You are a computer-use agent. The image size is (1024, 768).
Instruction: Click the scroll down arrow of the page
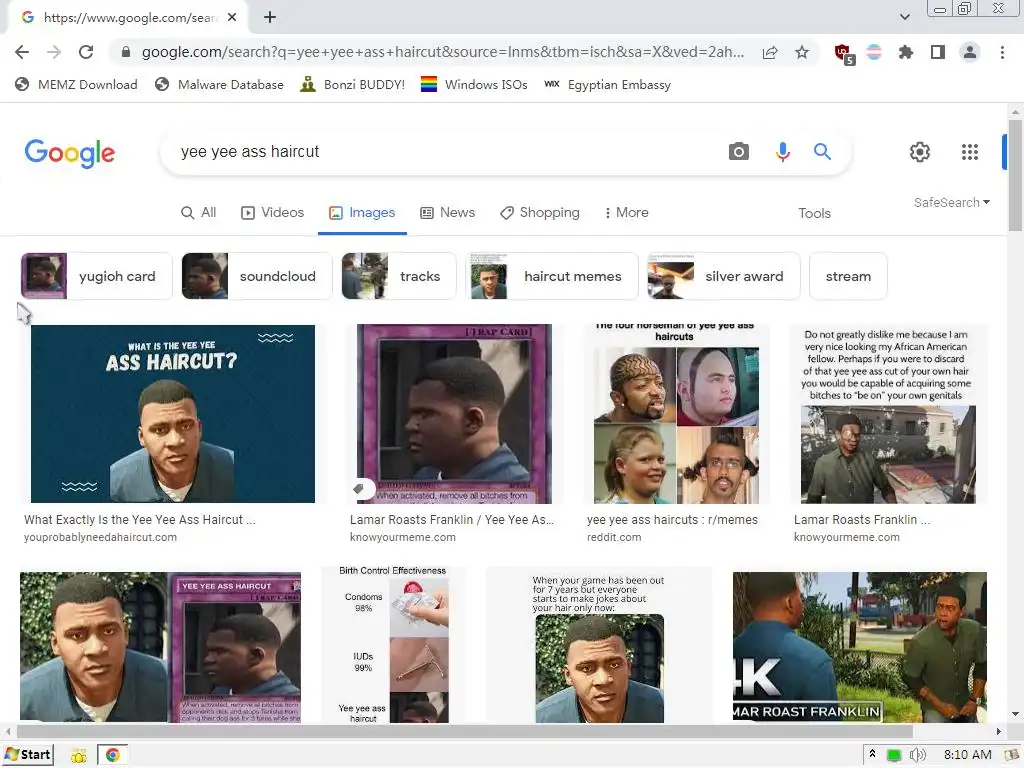(x=1015, y=714)
